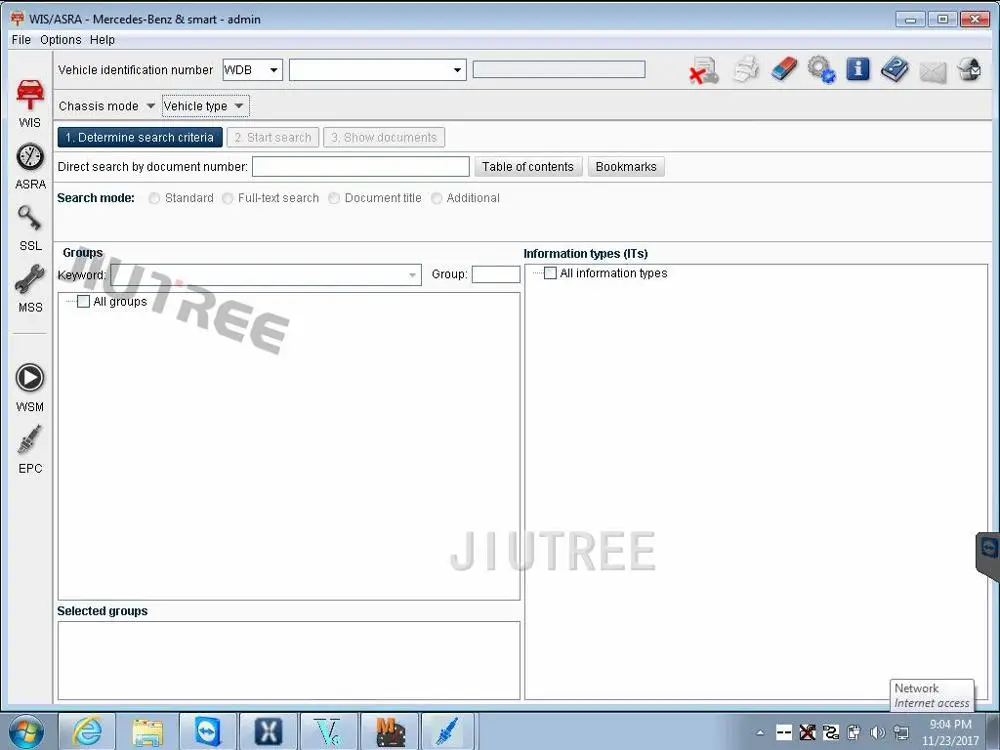
Task: Launch WSM from the sidebar
Action: click(x=30, y=388)
